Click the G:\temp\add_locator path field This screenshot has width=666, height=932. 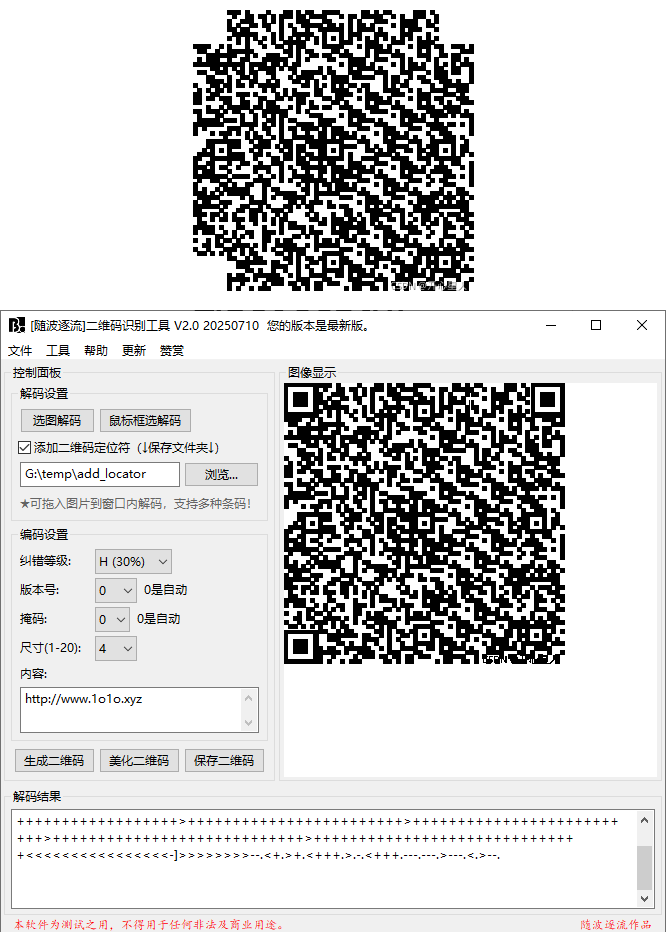[x=100, y=474]
